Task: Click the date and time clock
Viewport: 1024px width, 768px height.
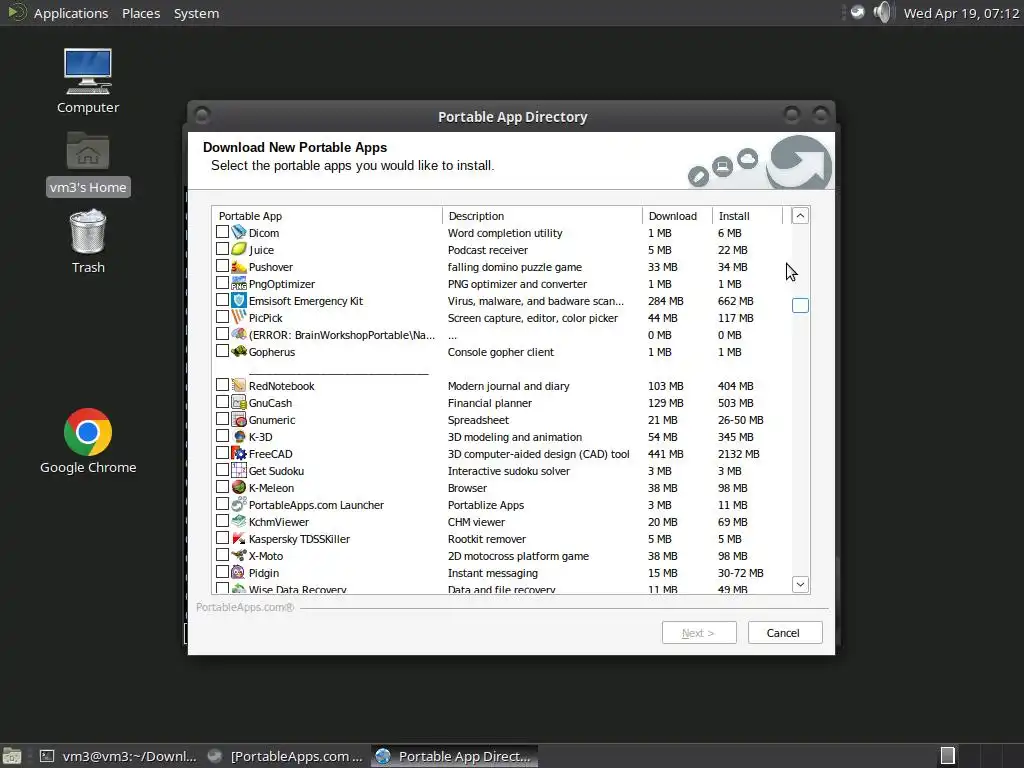Action: pos(961,13)
